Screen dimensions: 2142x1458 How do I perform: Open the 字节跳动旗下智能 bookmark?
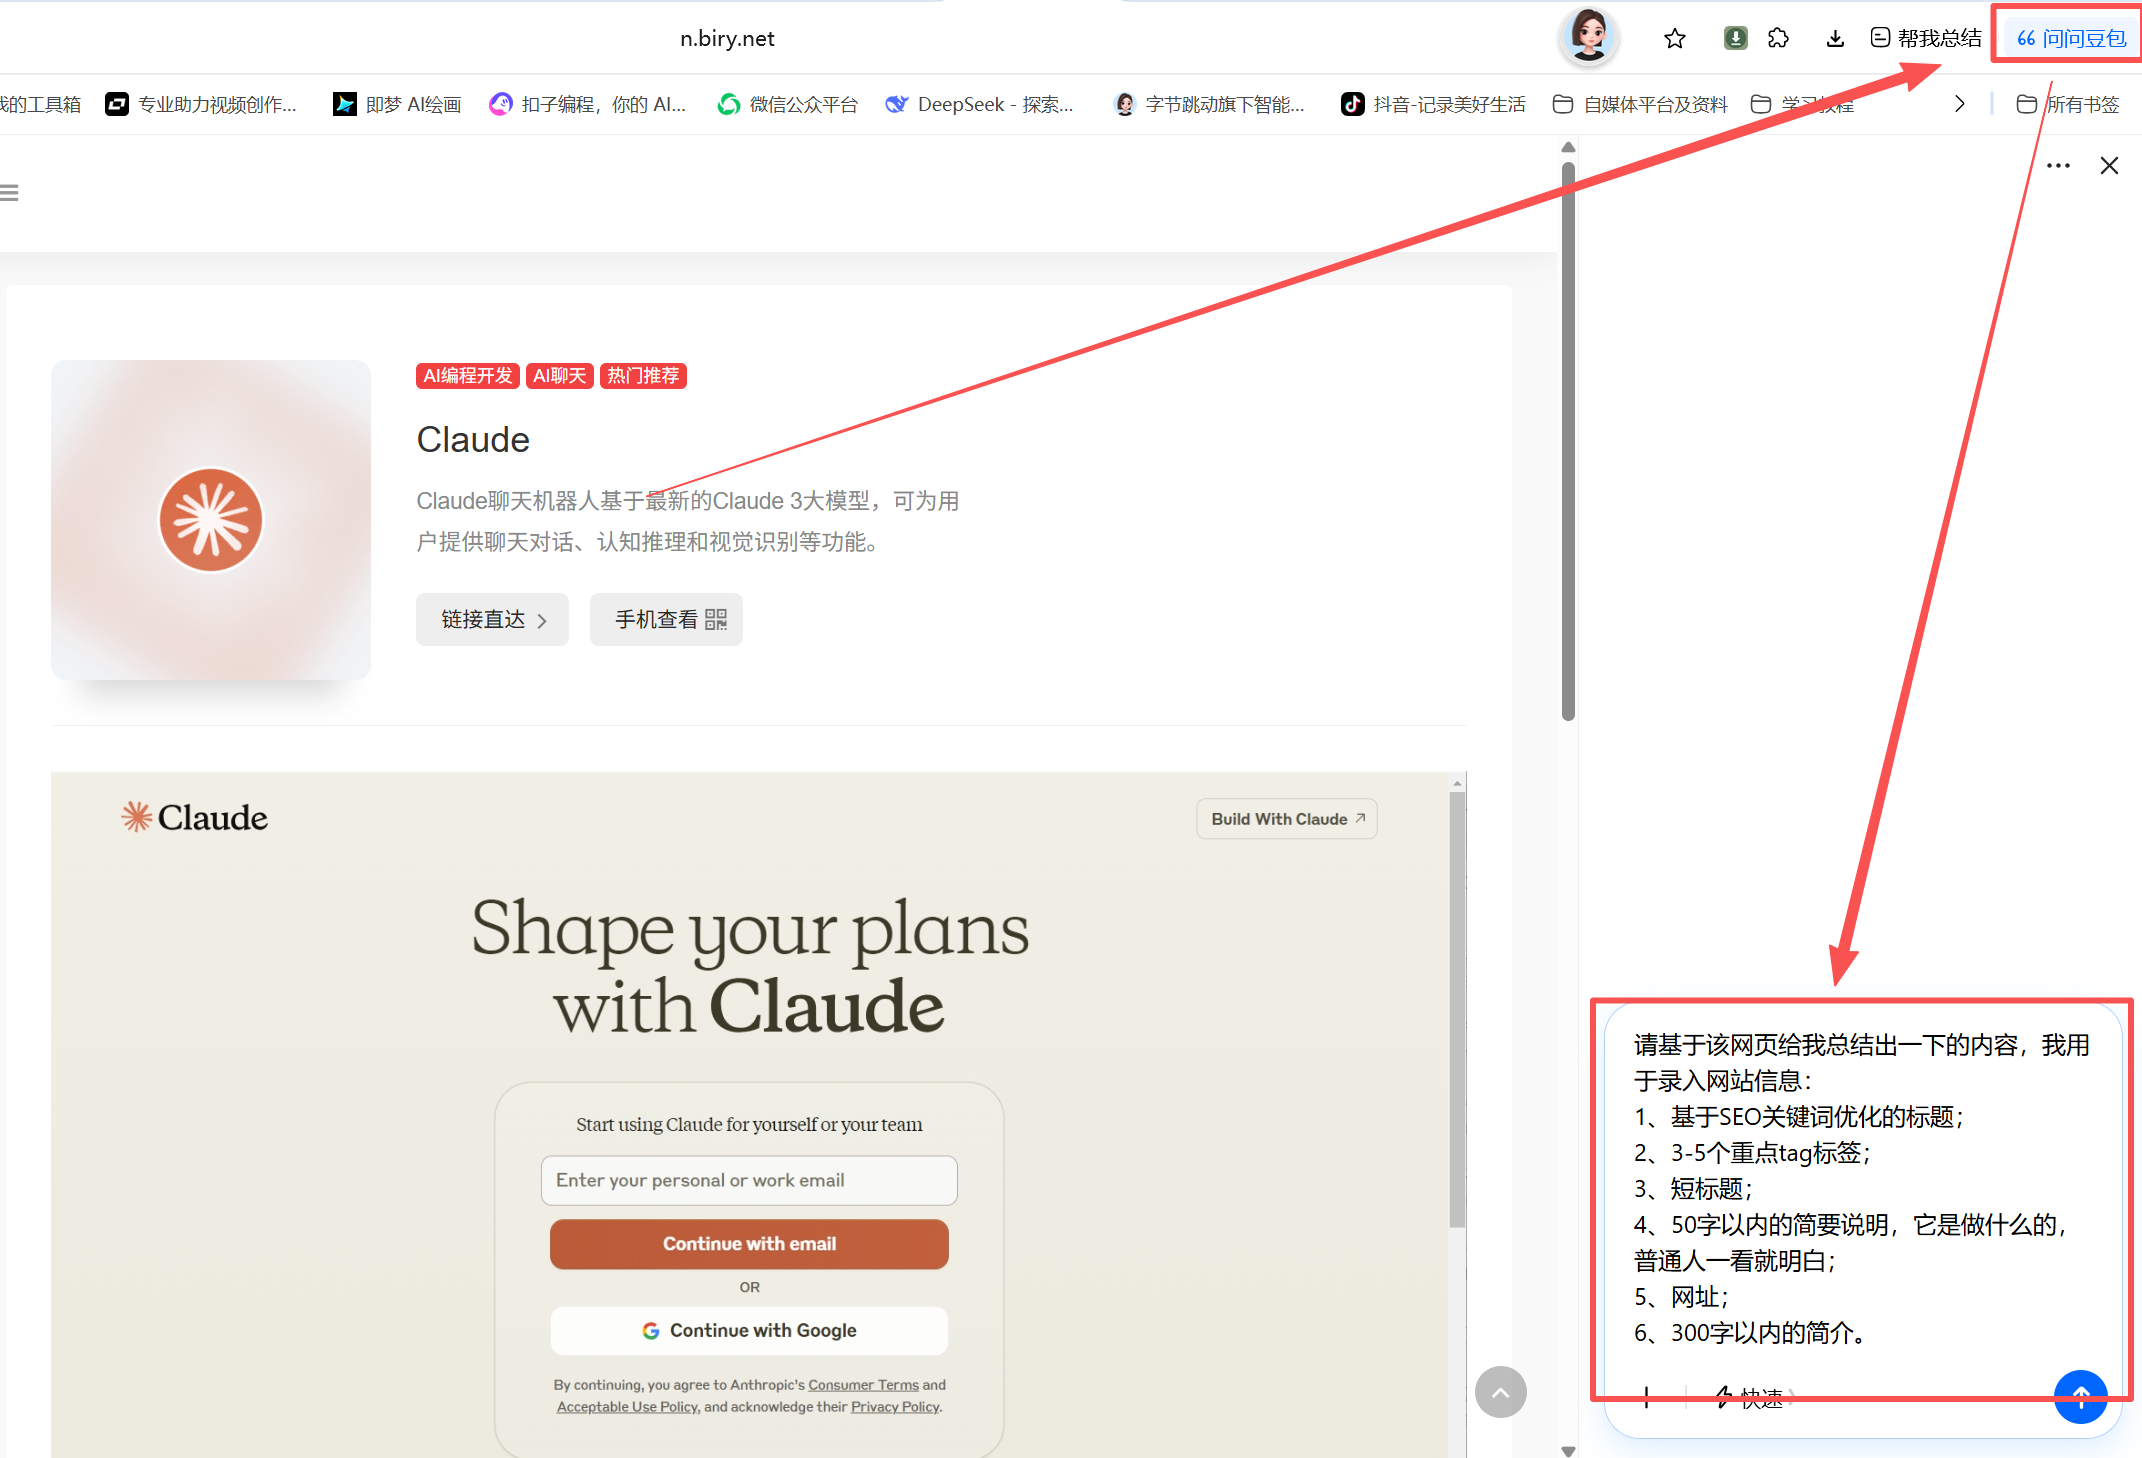click(x=1210, y=104)
